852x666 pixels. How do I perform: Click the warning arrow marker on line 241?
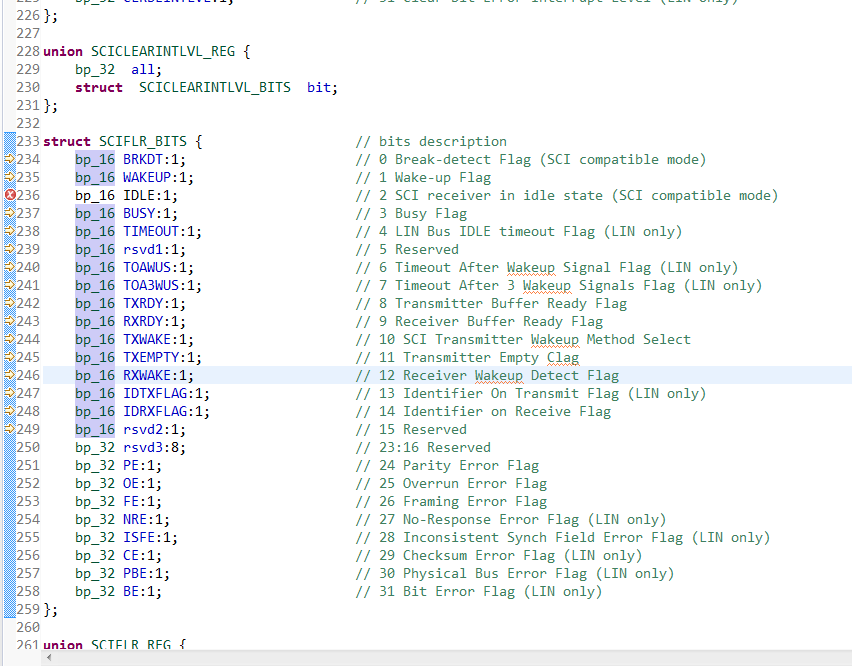click(10, 285)
